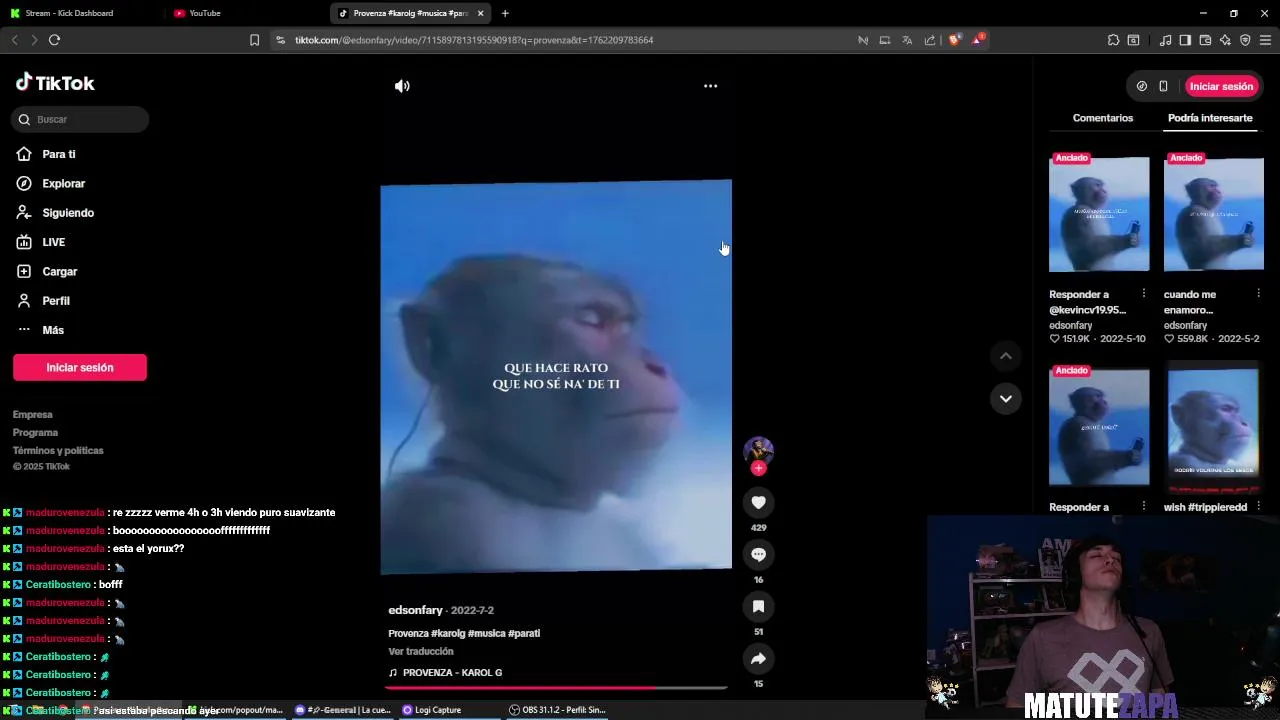Open the Brave Shields lion icon
This screenshot has width=1280, height=720.
coord(954,40)
